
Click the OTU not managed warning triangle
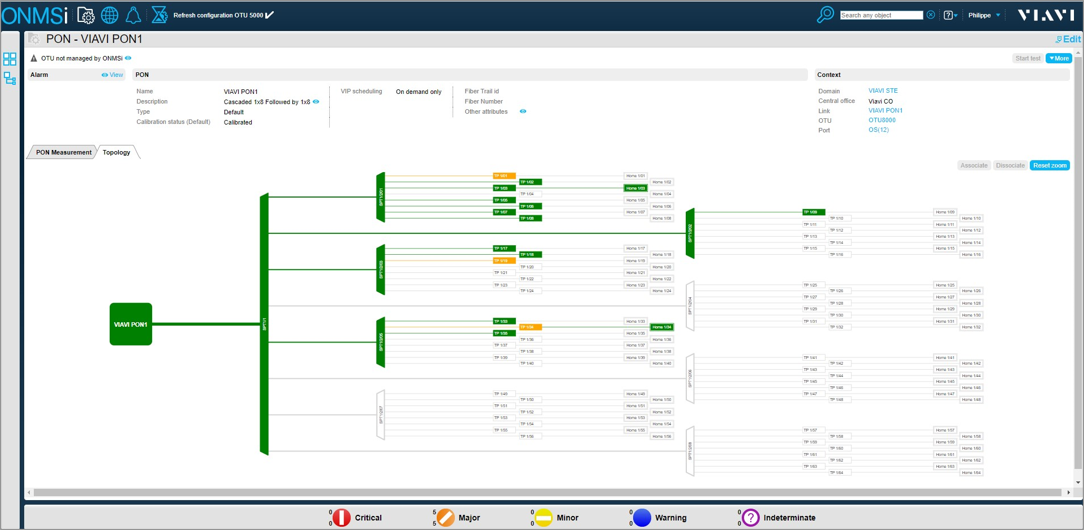34,59
